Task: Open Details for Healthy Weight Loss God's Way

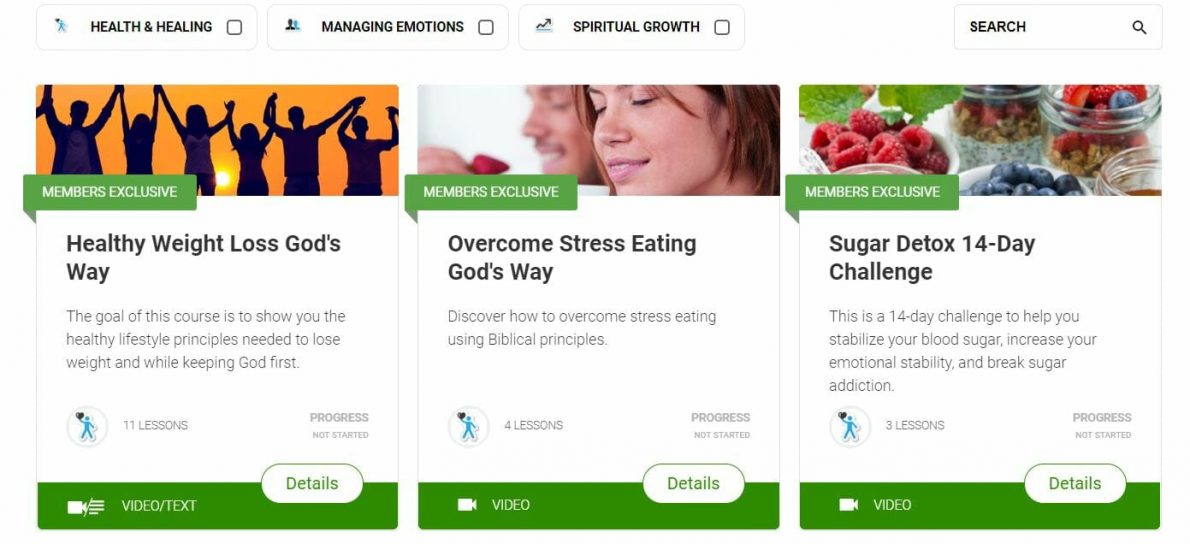Action: [312, 483]
